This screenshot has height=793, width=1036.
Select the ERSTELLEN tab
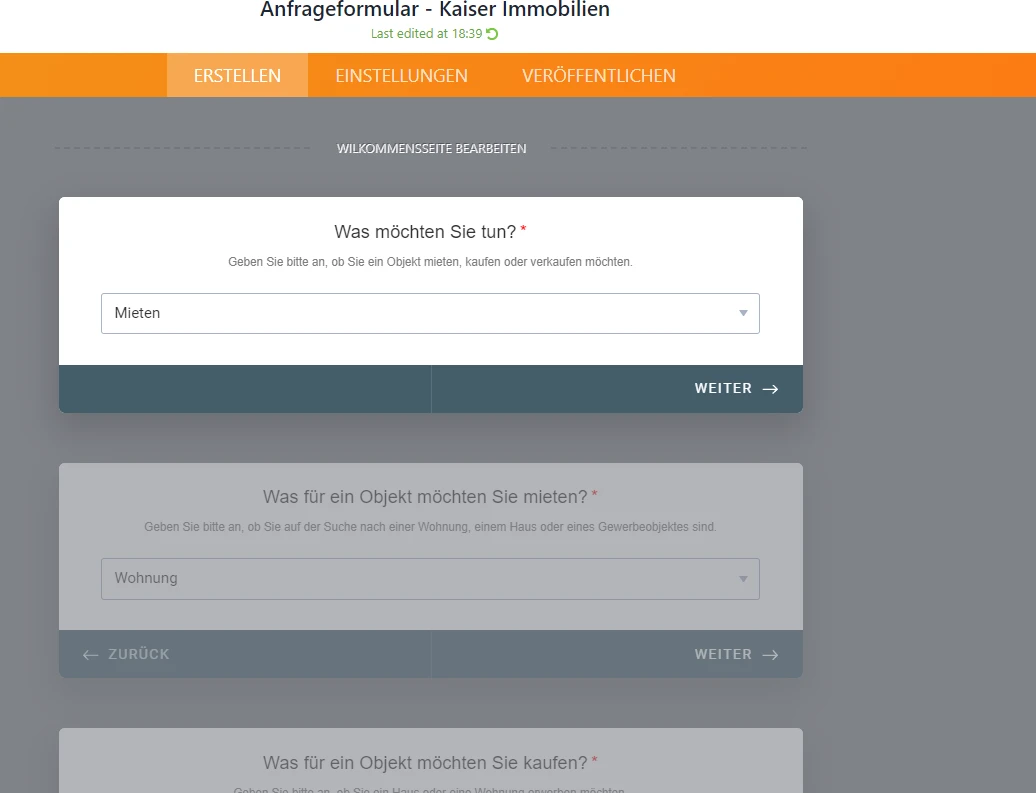(x=237, y=74)
